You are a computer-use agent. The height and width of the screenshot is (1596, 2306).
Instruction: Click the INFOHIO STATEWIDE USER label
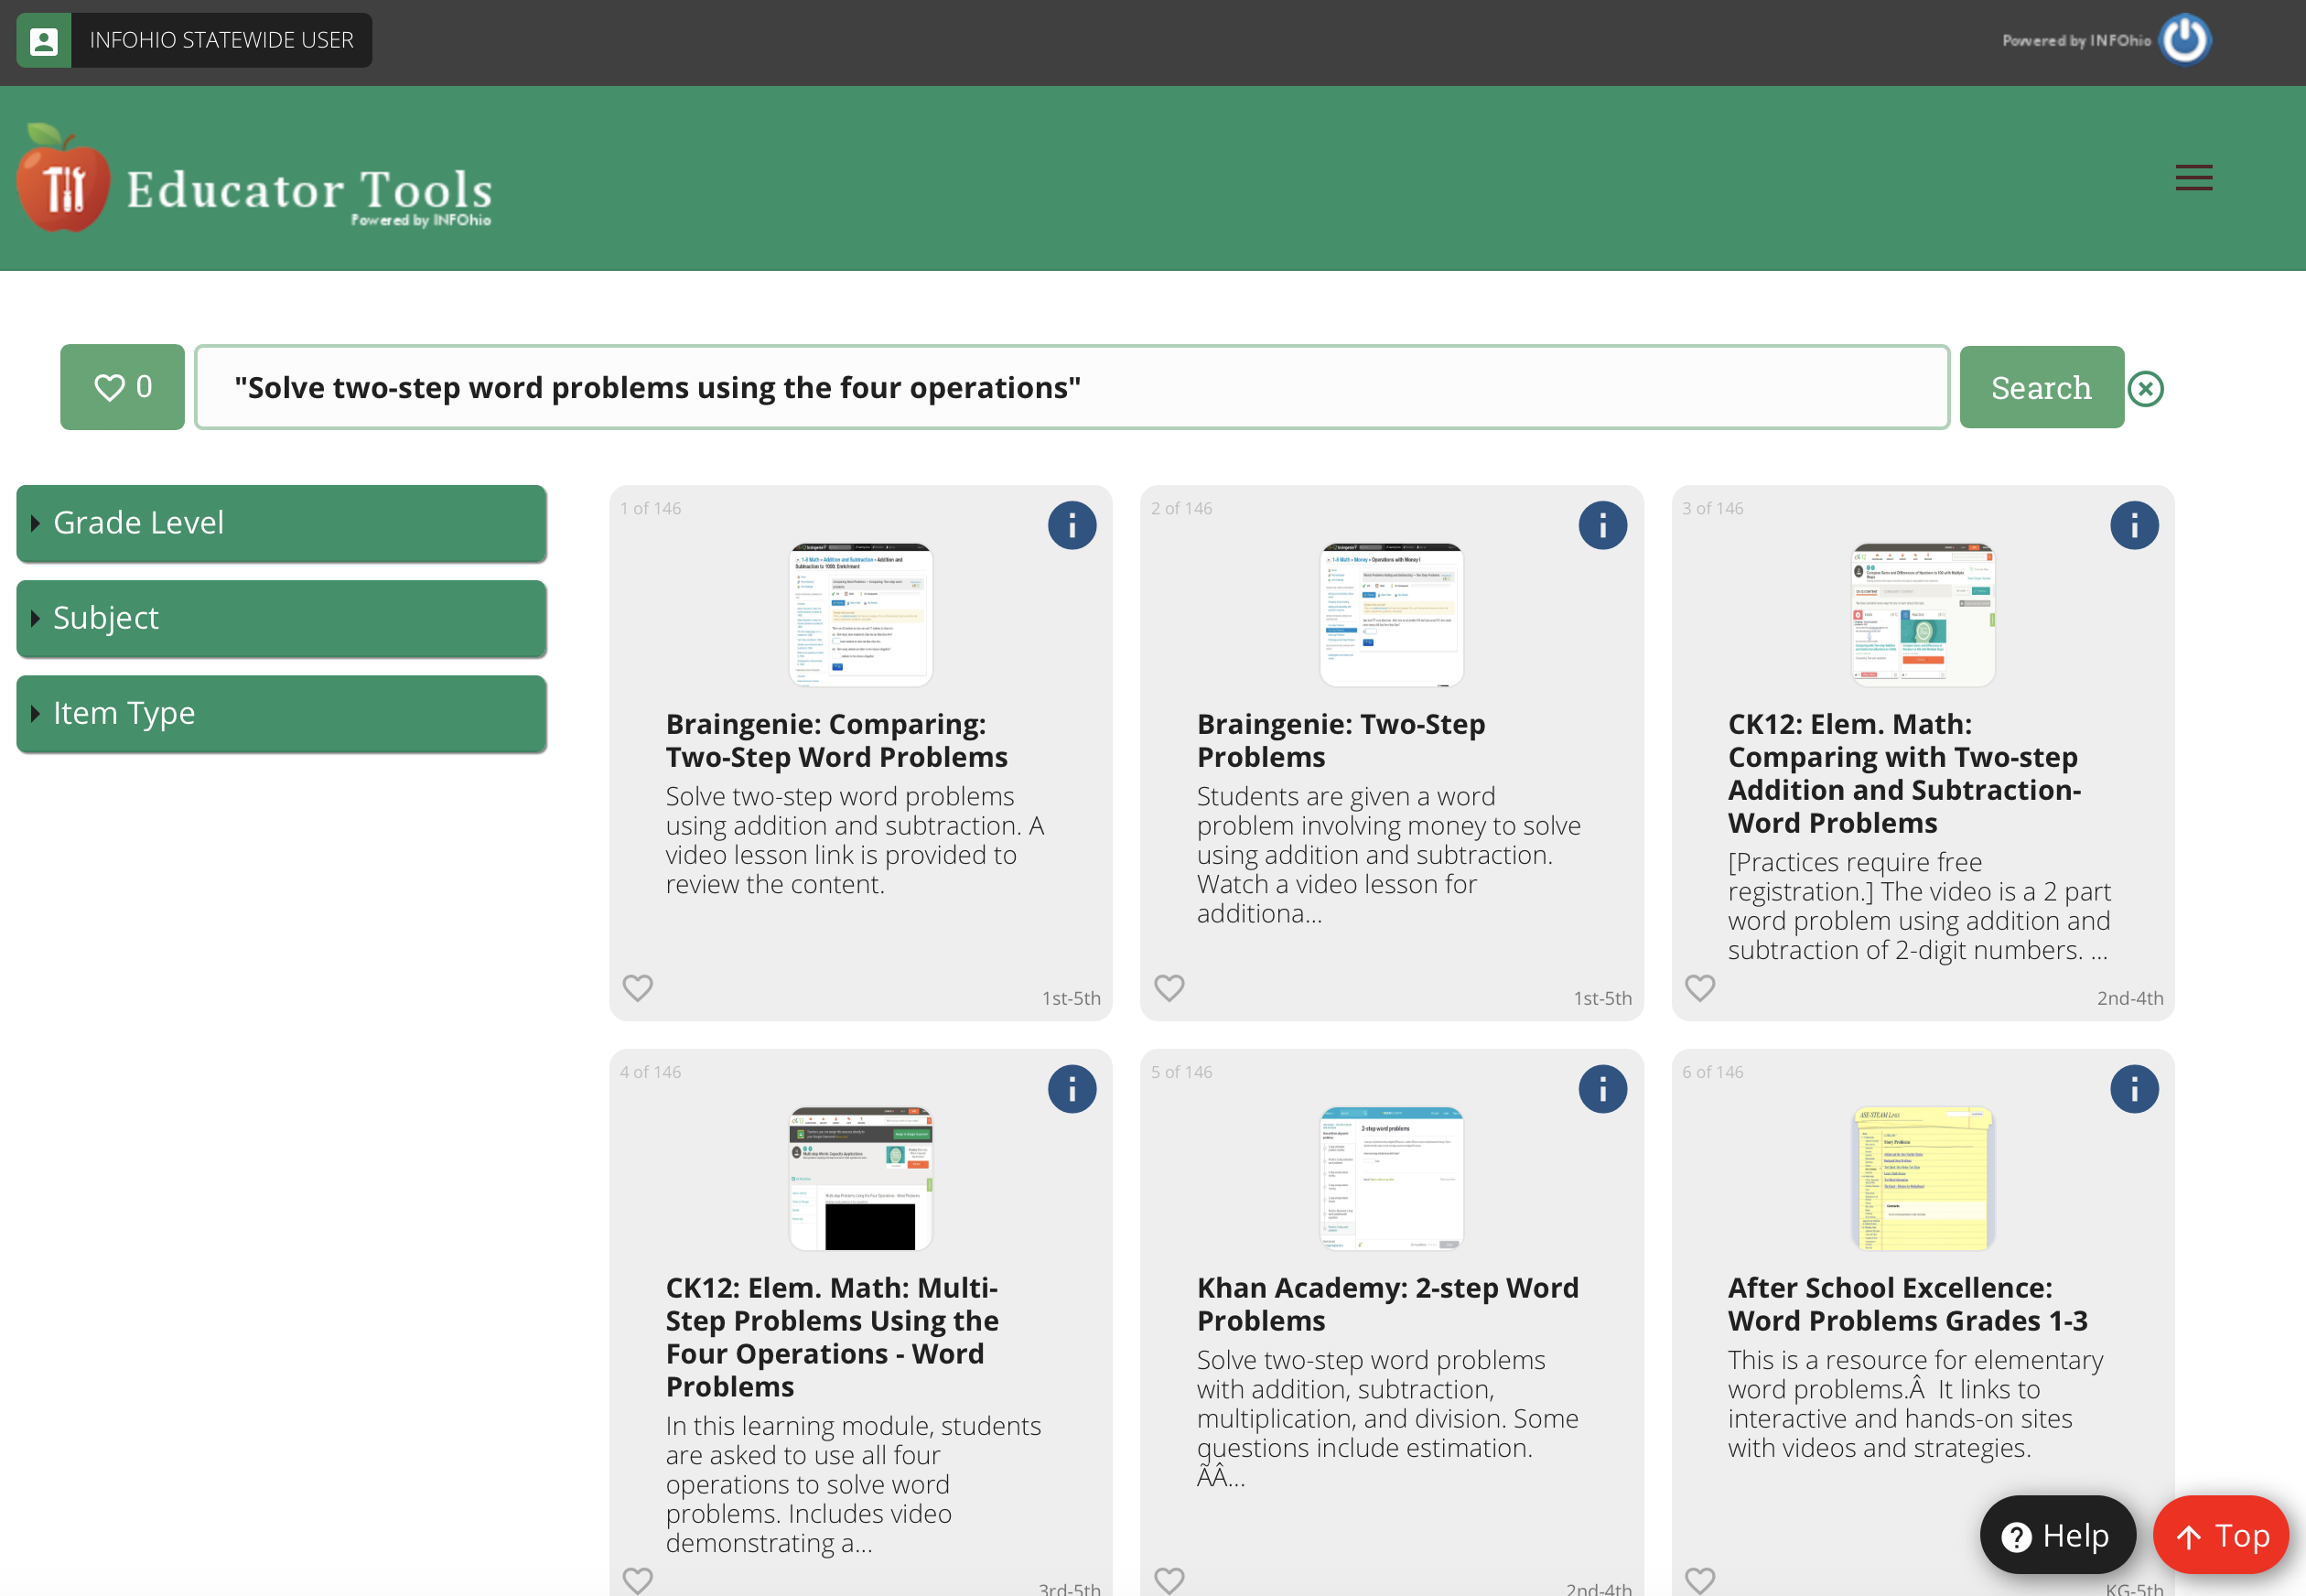point(221,40)
